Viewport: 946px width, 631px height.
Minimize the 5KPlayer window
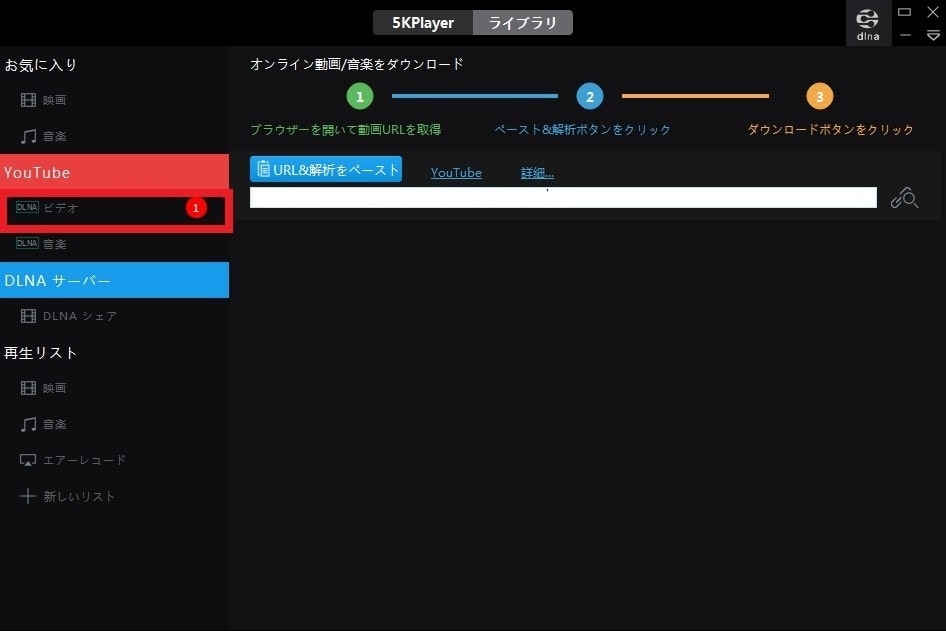pos(905,36)
